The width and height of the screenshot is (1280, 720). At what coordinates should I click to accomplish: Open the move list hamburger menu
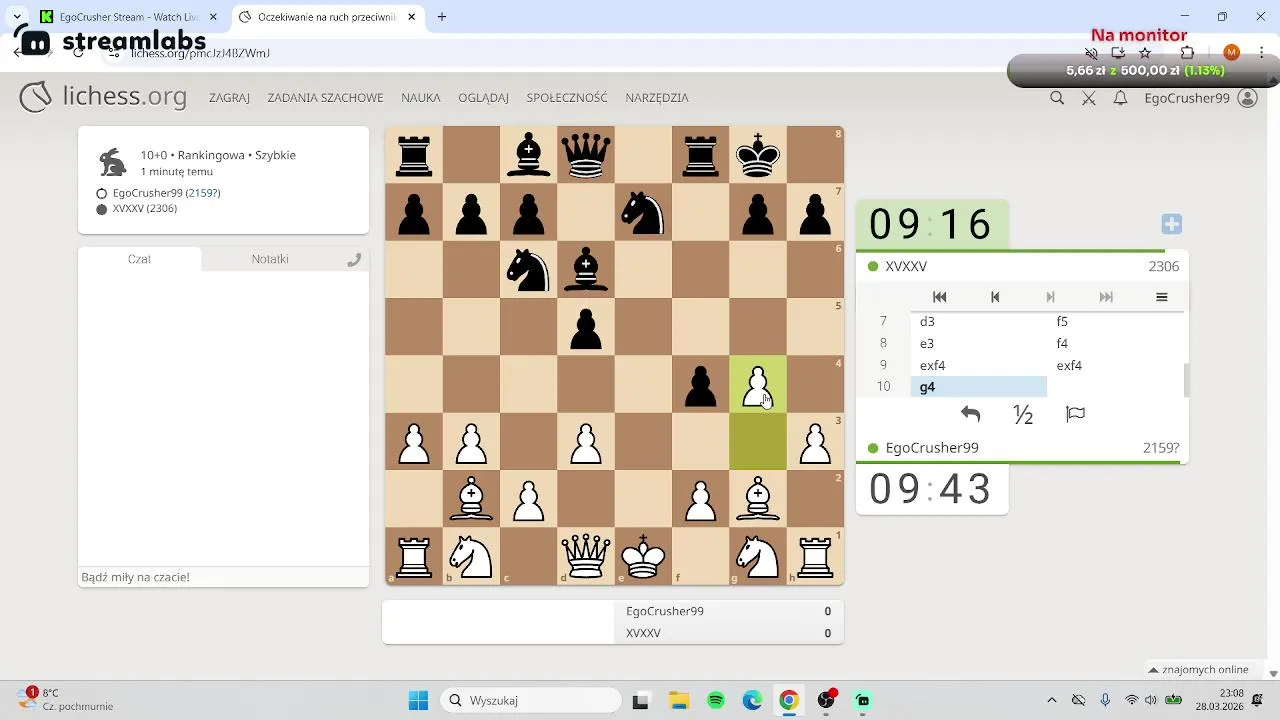1161,297
